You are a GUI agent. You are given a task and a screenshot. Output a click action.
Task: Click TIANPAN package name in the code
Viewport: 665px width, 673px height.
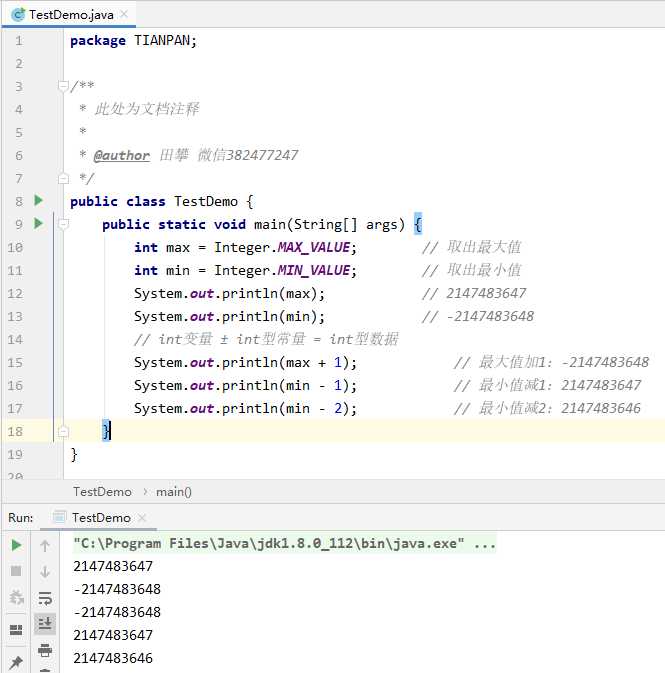(x=162, y=40)
